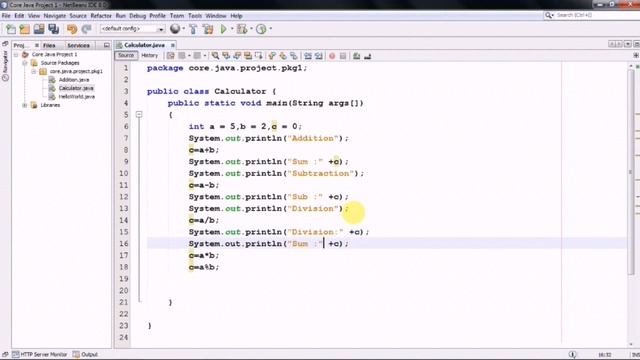Click line number 19 in the gutter
This screenshot has width=640, height=360.
[x=125, y=279]
